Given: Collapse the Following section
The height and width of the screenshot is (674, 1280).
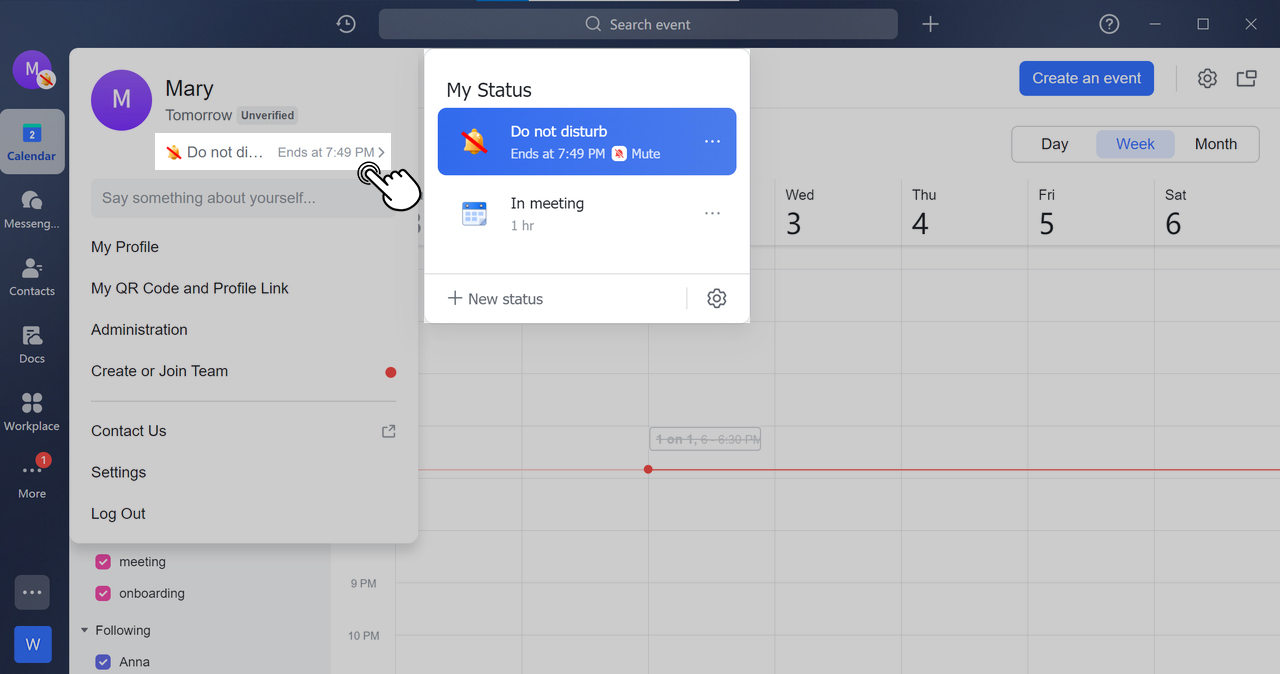Looking at the screenshot, I should coord(84,630).
